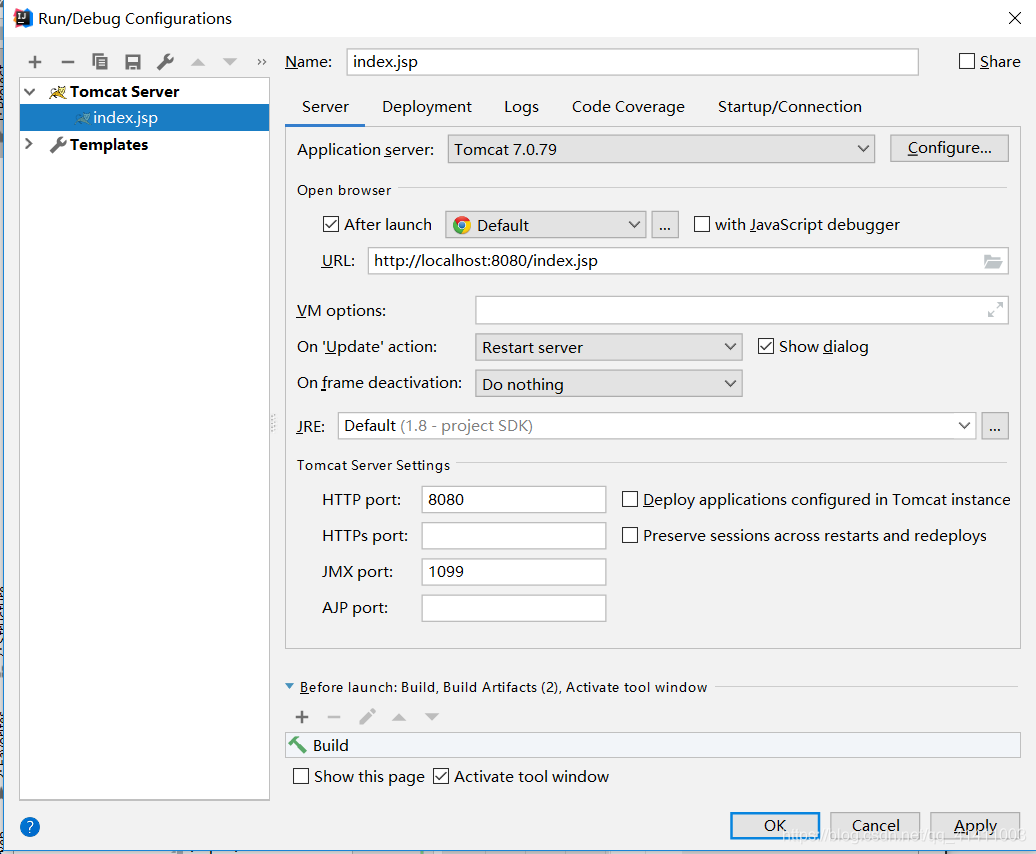Click browse button next to JRE
The height and width of the screenshot is (854, 1036).
click(995, 426)
